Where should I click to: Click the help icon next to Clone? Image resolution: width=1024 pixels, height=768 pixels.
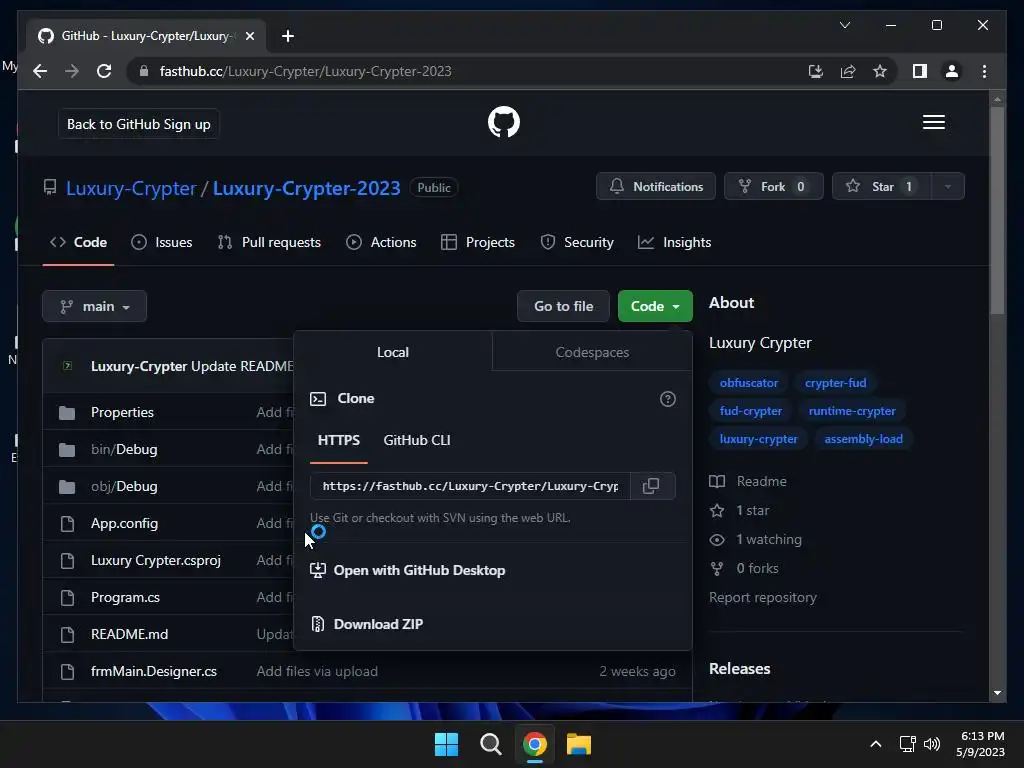pyautogui.click(x=667, y=399)
